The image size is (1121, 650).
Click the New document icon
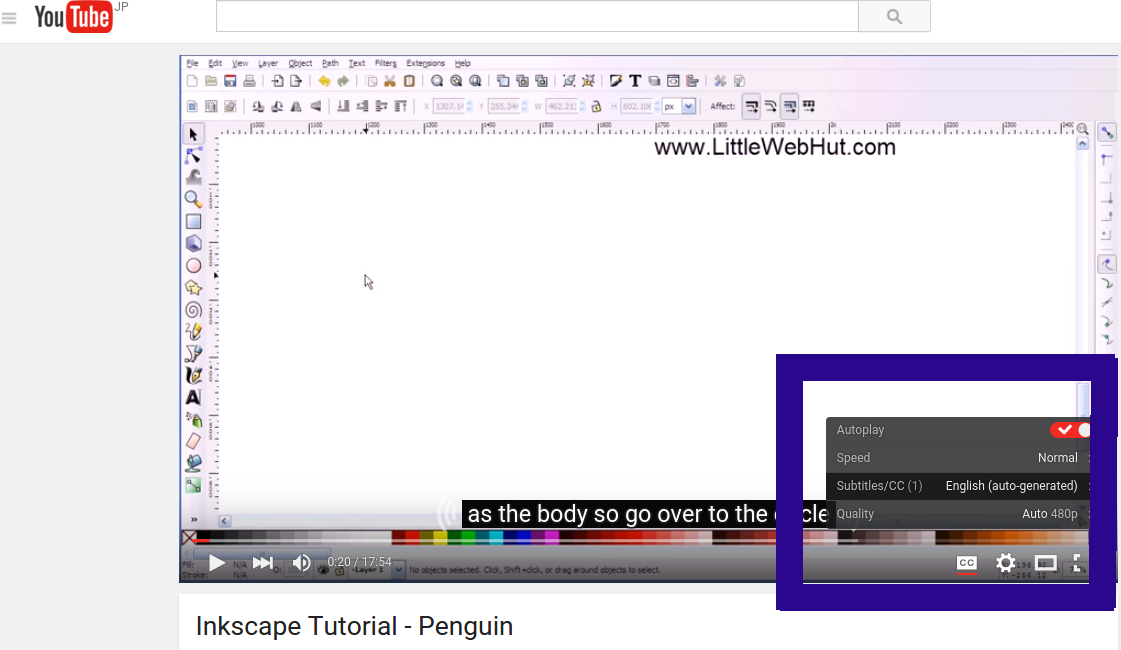192,82
